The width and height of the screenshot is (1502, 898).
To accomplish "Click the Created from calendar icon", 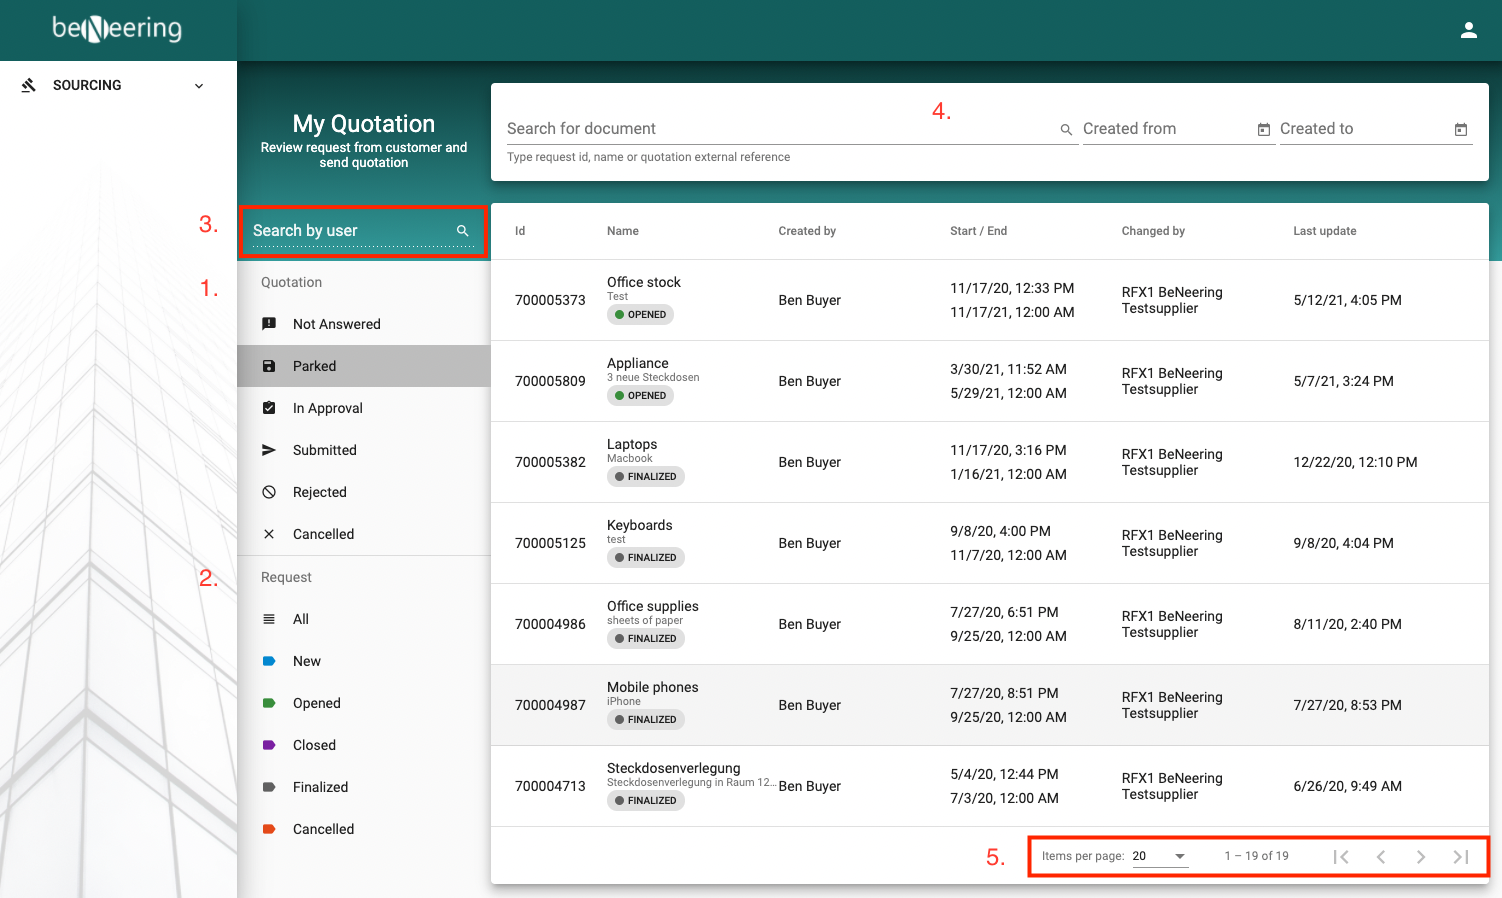I will [1263, 130].
